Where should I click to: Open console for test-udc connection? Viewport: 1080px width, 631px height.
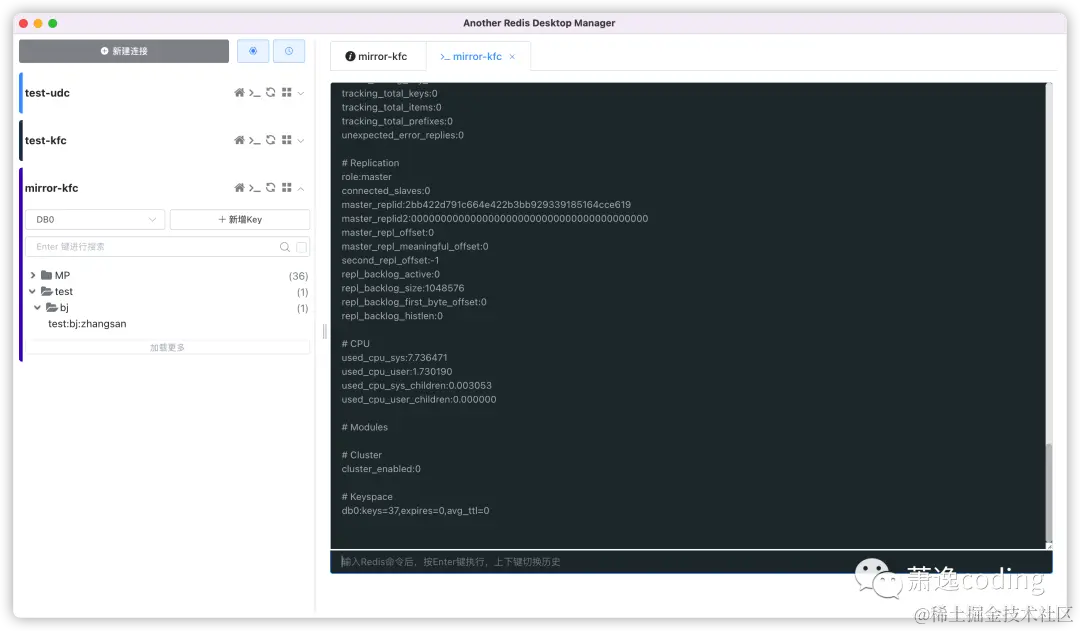point(255,93)
